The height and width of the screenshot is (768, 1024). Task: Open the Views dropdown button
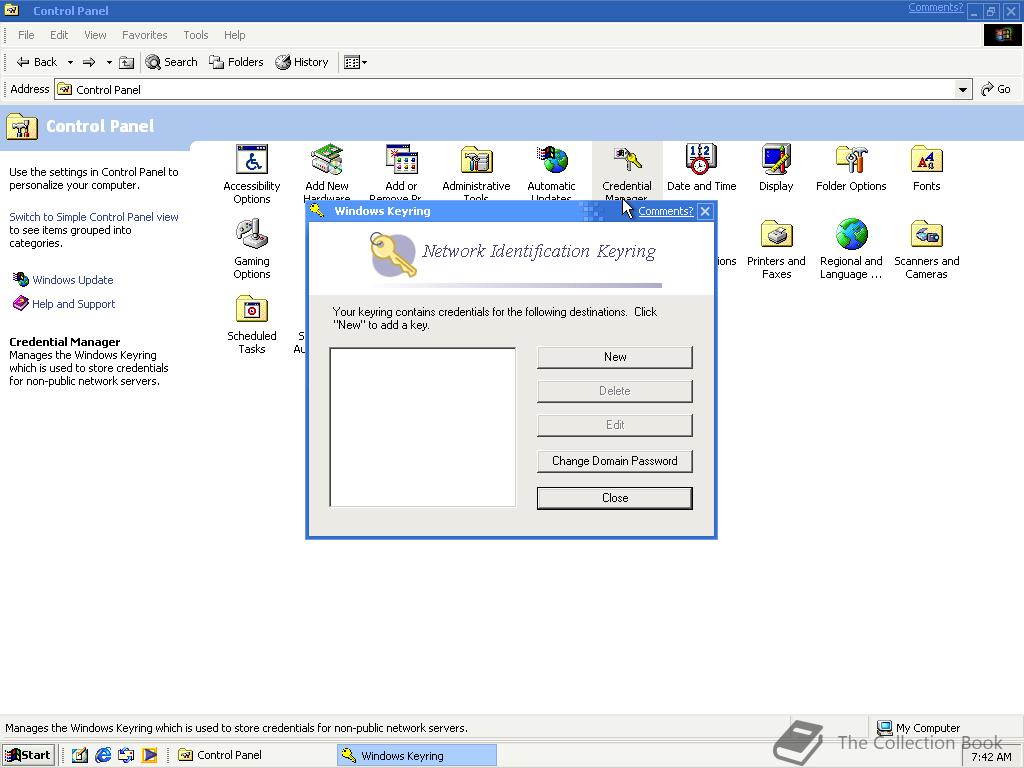click(x=355, y=62)
